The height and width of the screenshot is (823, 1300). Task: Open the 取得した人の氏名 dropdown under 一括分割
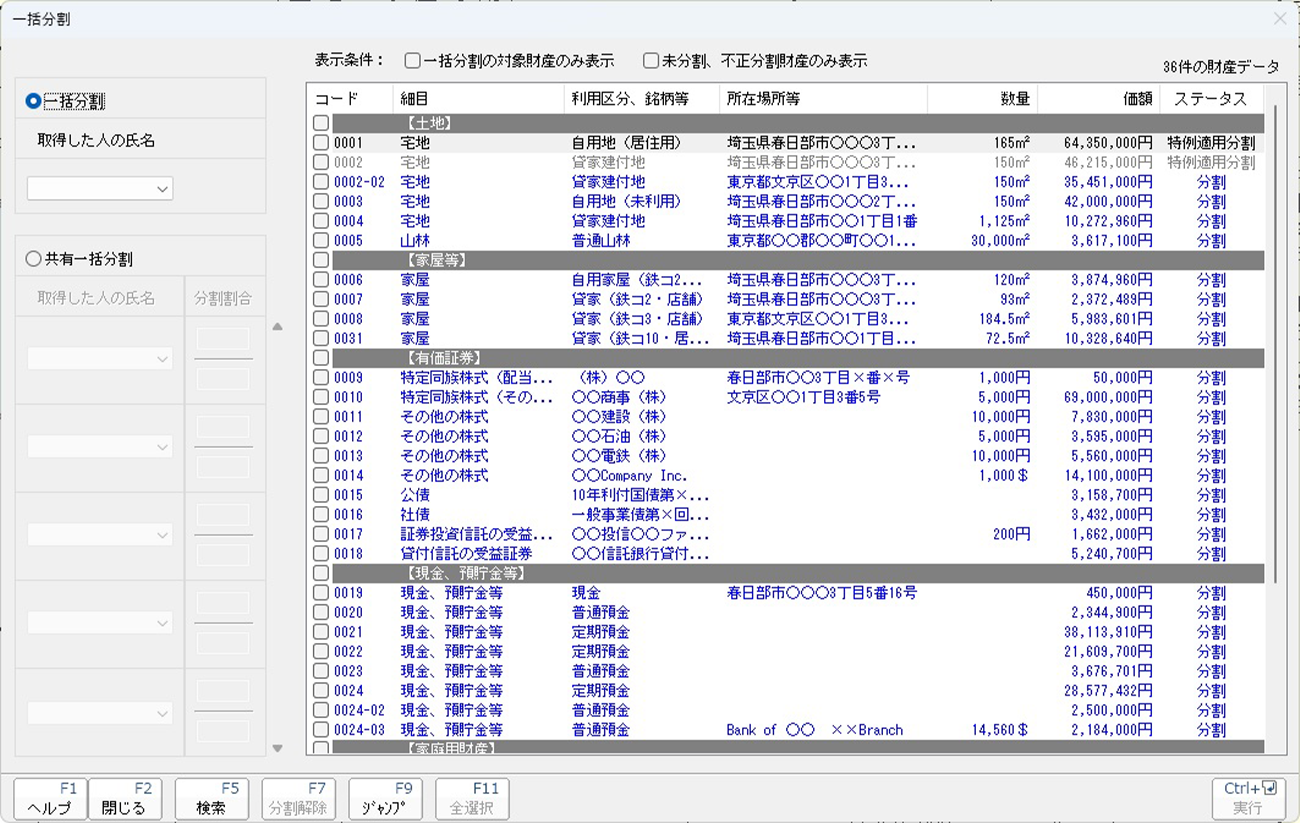point(100,188)
